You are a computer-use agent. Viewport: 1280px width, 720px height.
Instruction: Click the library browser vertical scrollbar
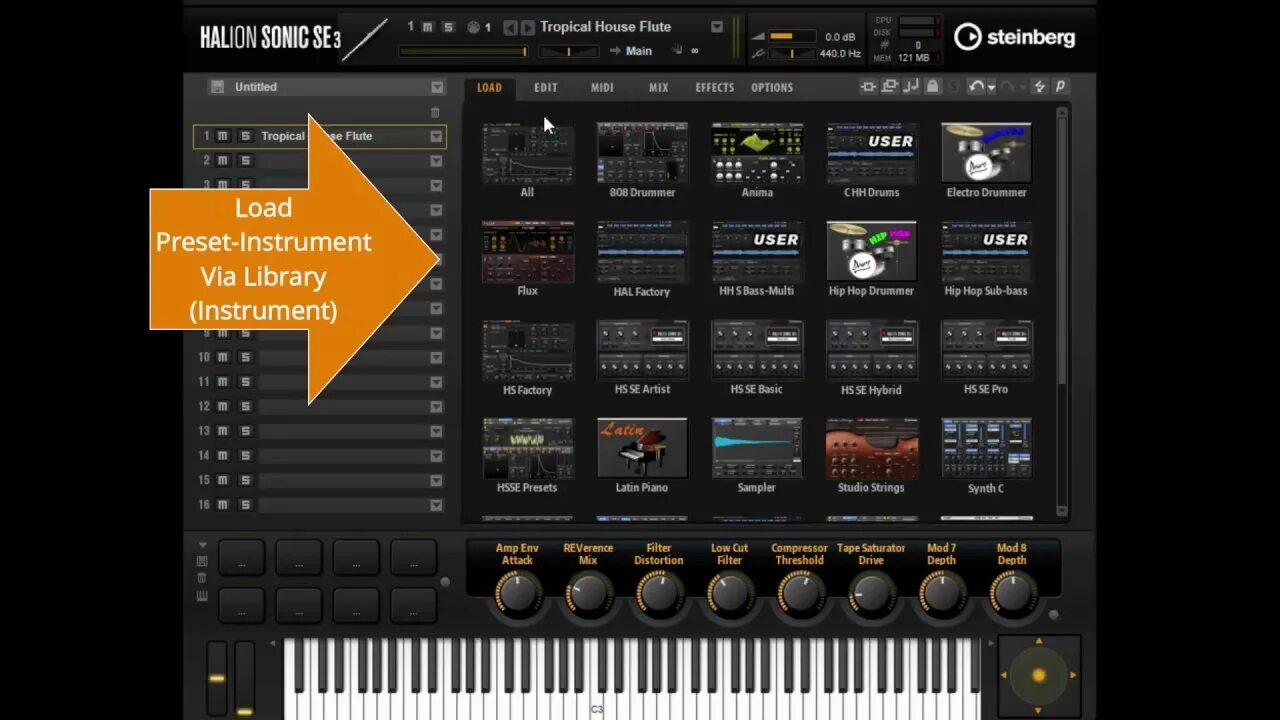1062,250
